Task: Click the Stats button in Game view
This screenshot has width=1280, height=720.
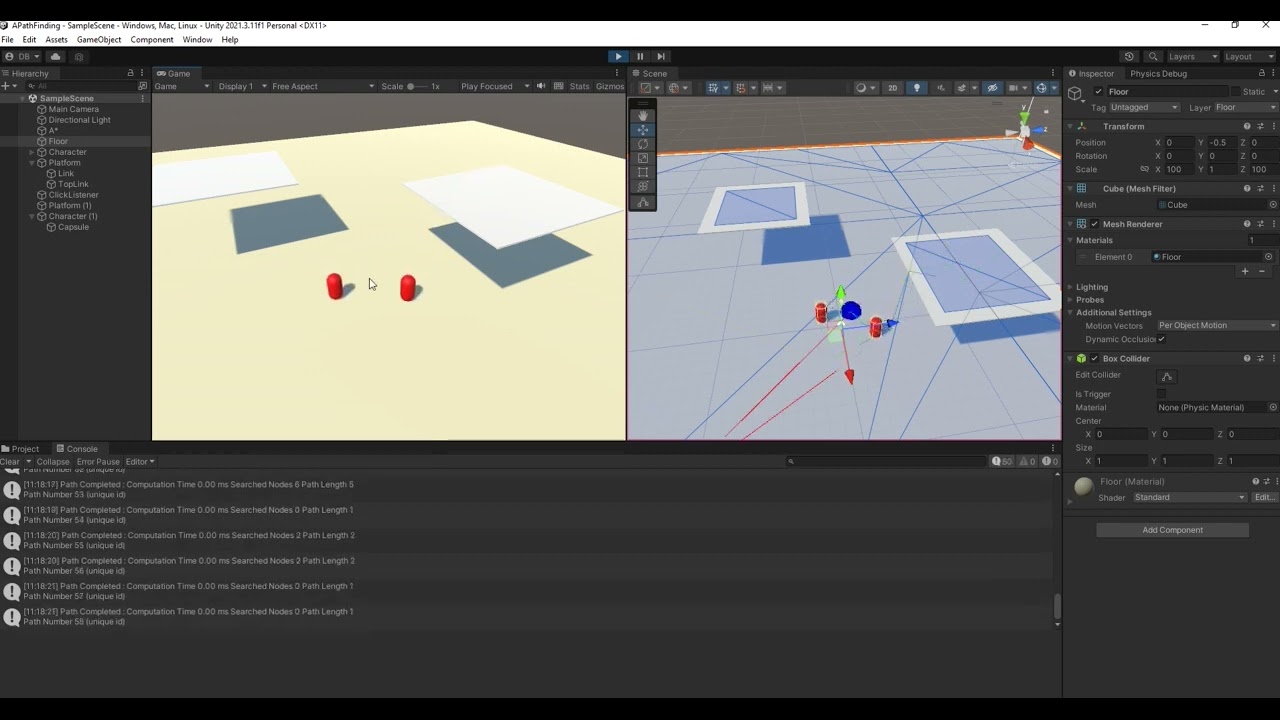Action: pos(580,86)
